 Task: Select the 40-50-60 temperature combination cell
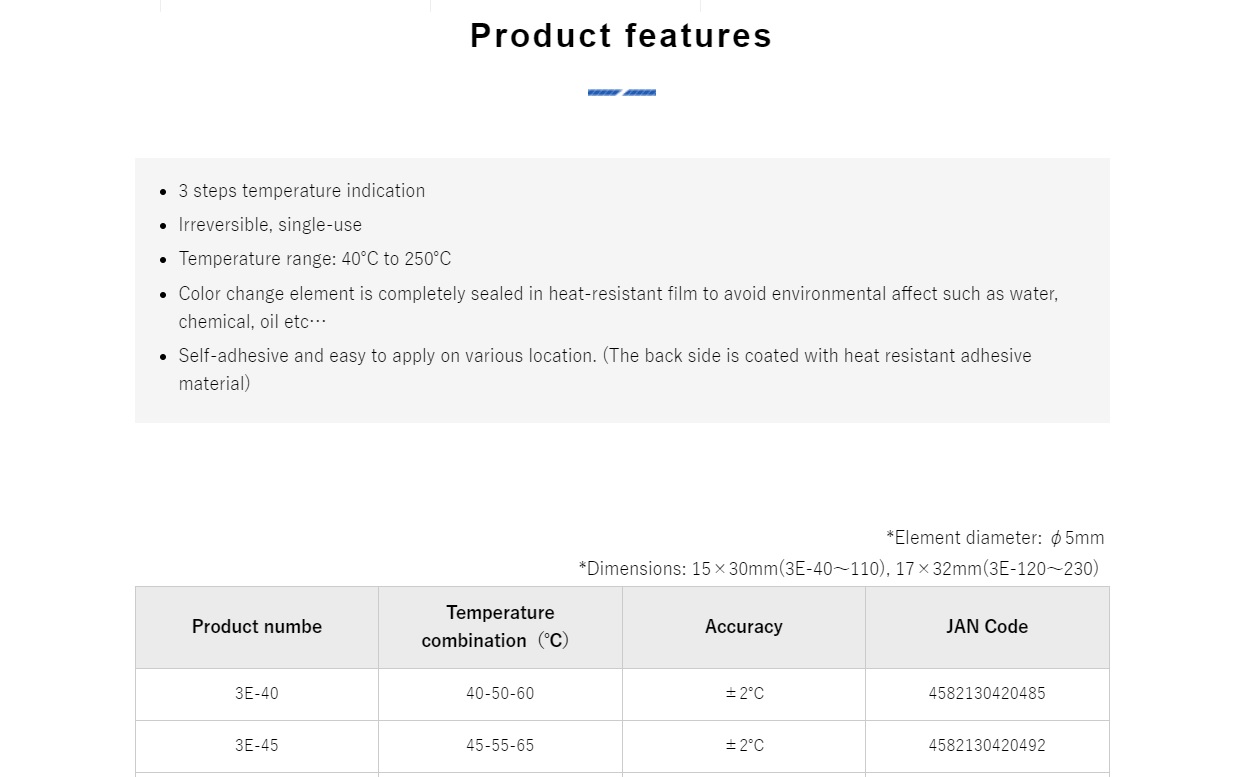click(x=500, y=694)
